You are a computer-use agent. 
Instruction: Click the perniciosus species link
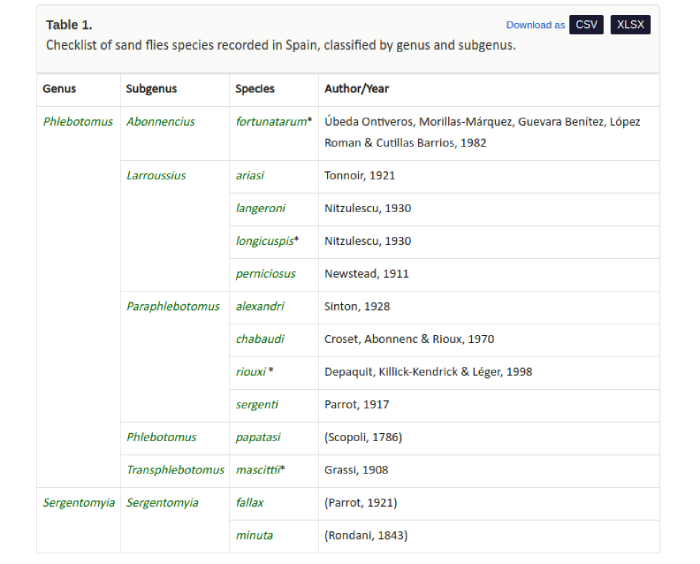pyautogui.click(x=265, y=274)
